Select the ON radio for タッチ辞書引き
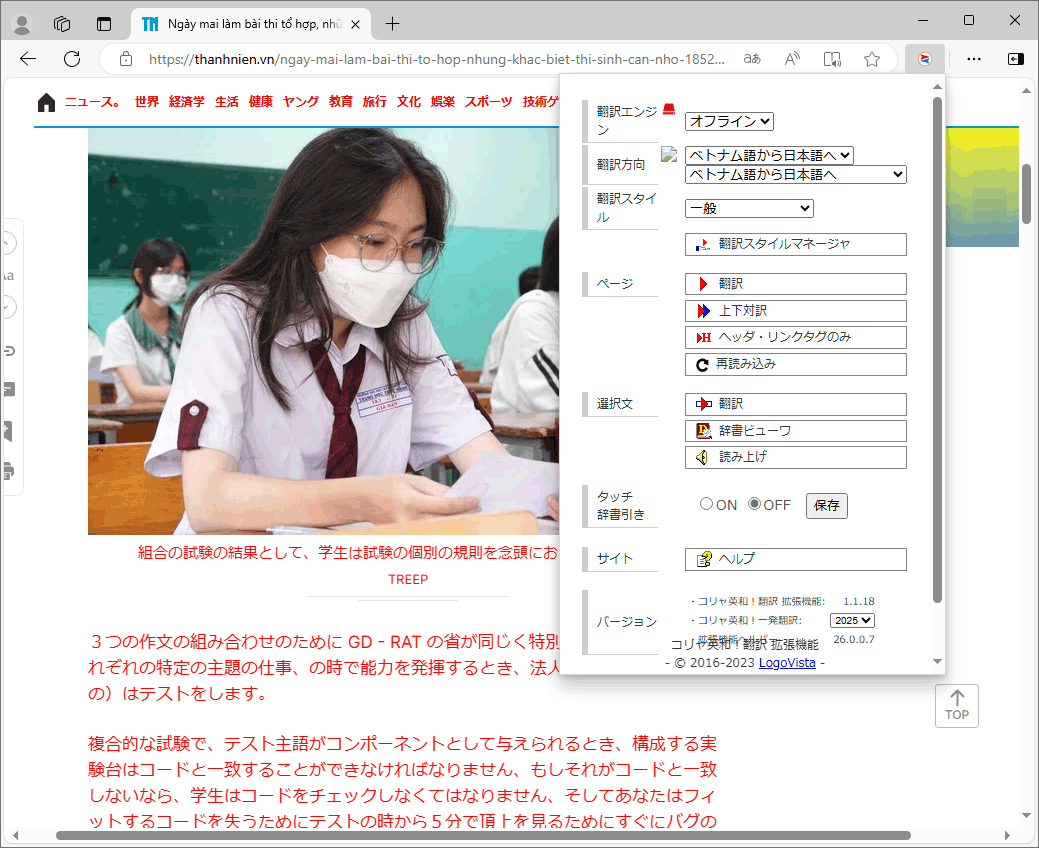 (707, 504)
